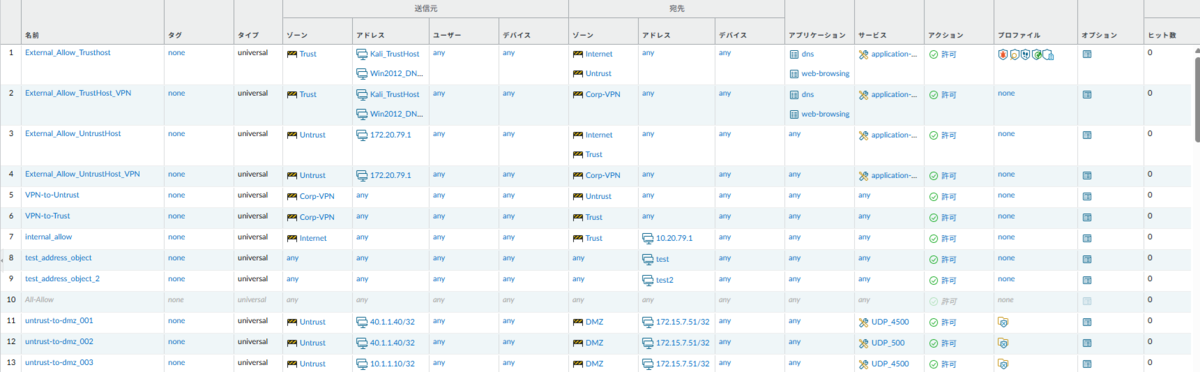1200x372 pixels.
Task: Click web-browsing application icon in External_Allow_TrustHost_VPN rule
Action: 794,114
